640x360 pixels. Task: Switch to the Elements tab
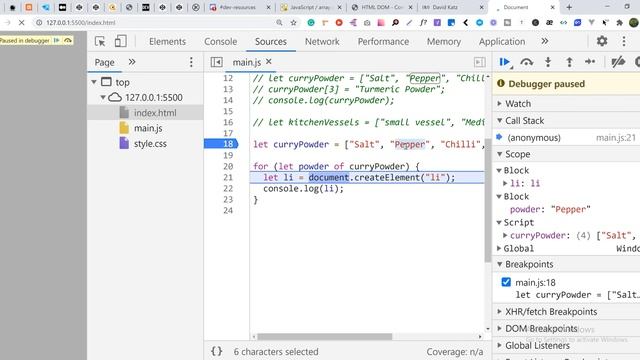click(167, 41)
